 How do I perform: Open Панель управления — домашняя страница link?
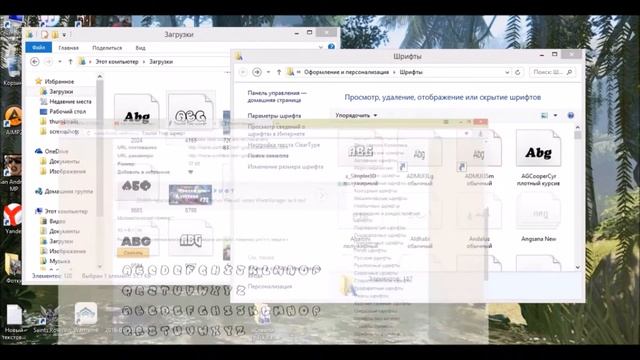coord(277,96)
